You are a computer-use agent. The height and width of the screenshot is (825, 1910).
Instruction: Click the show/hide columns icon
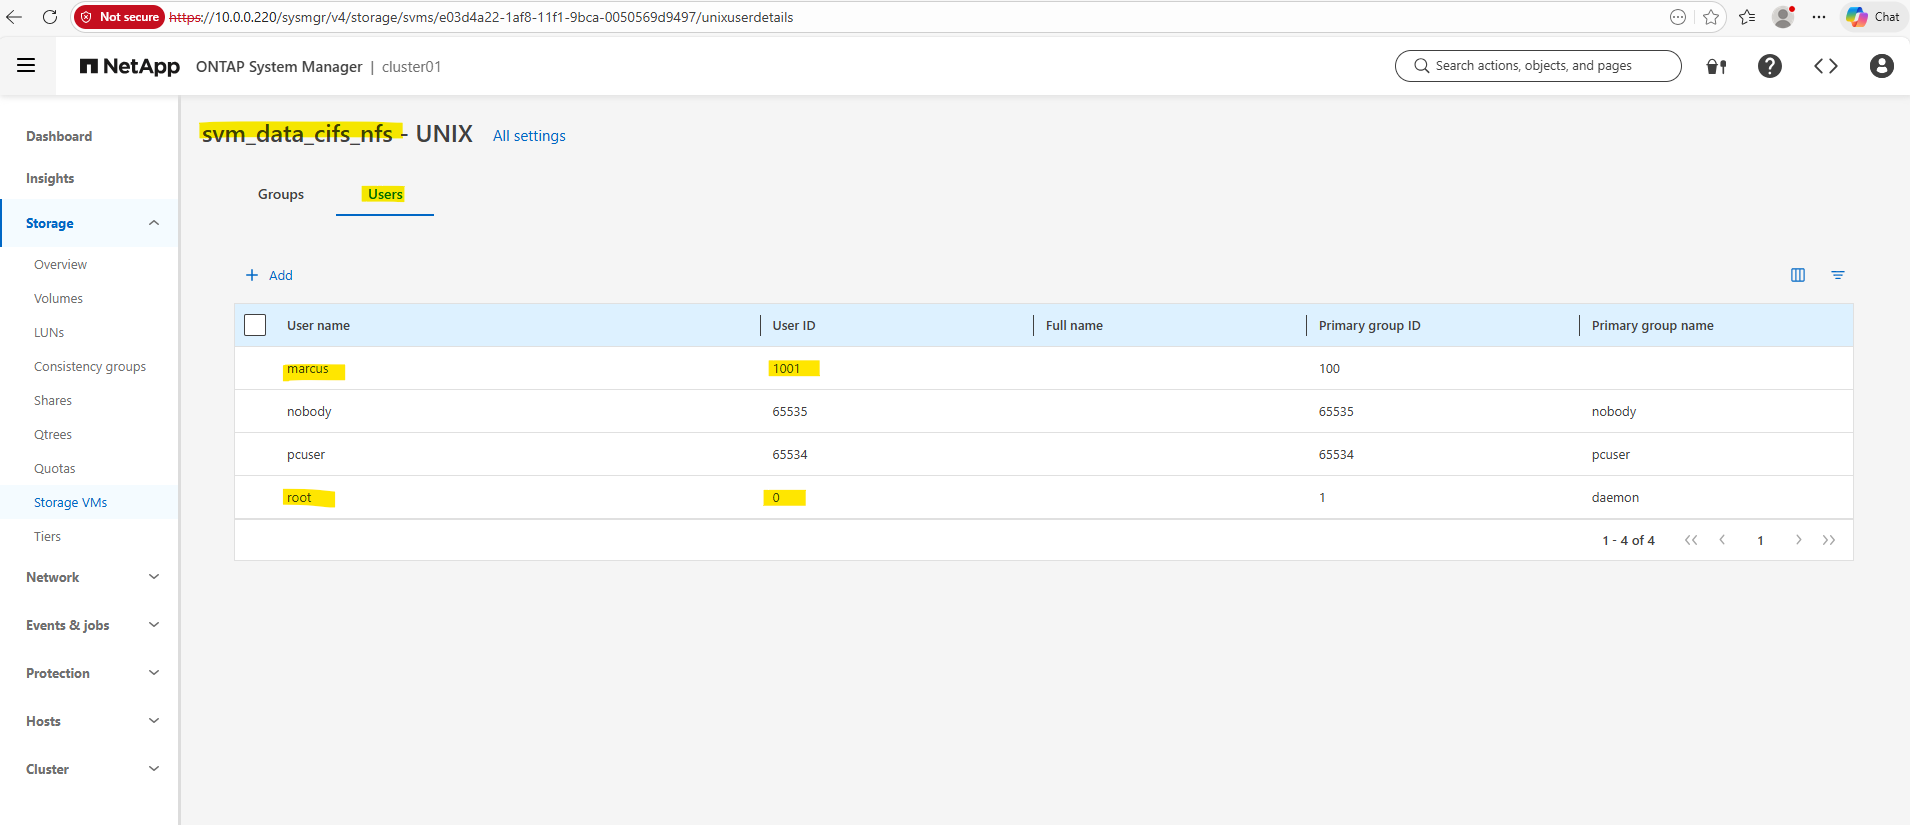pyautogui.click(x=1797, y=275)
